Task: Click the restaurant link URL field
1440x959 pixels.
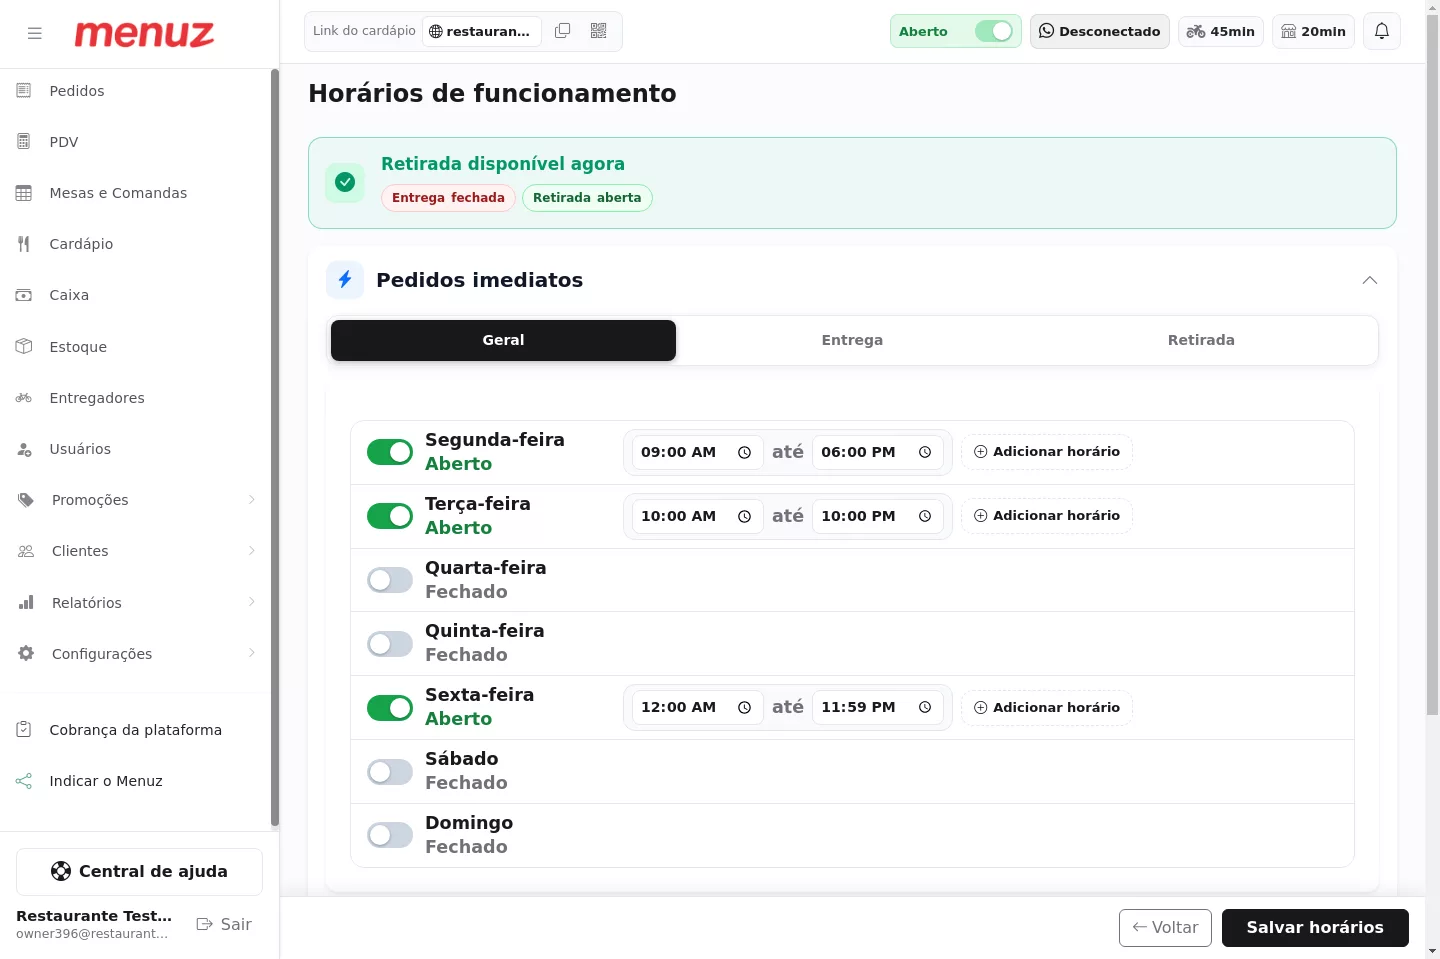Action: coord(482,31)
